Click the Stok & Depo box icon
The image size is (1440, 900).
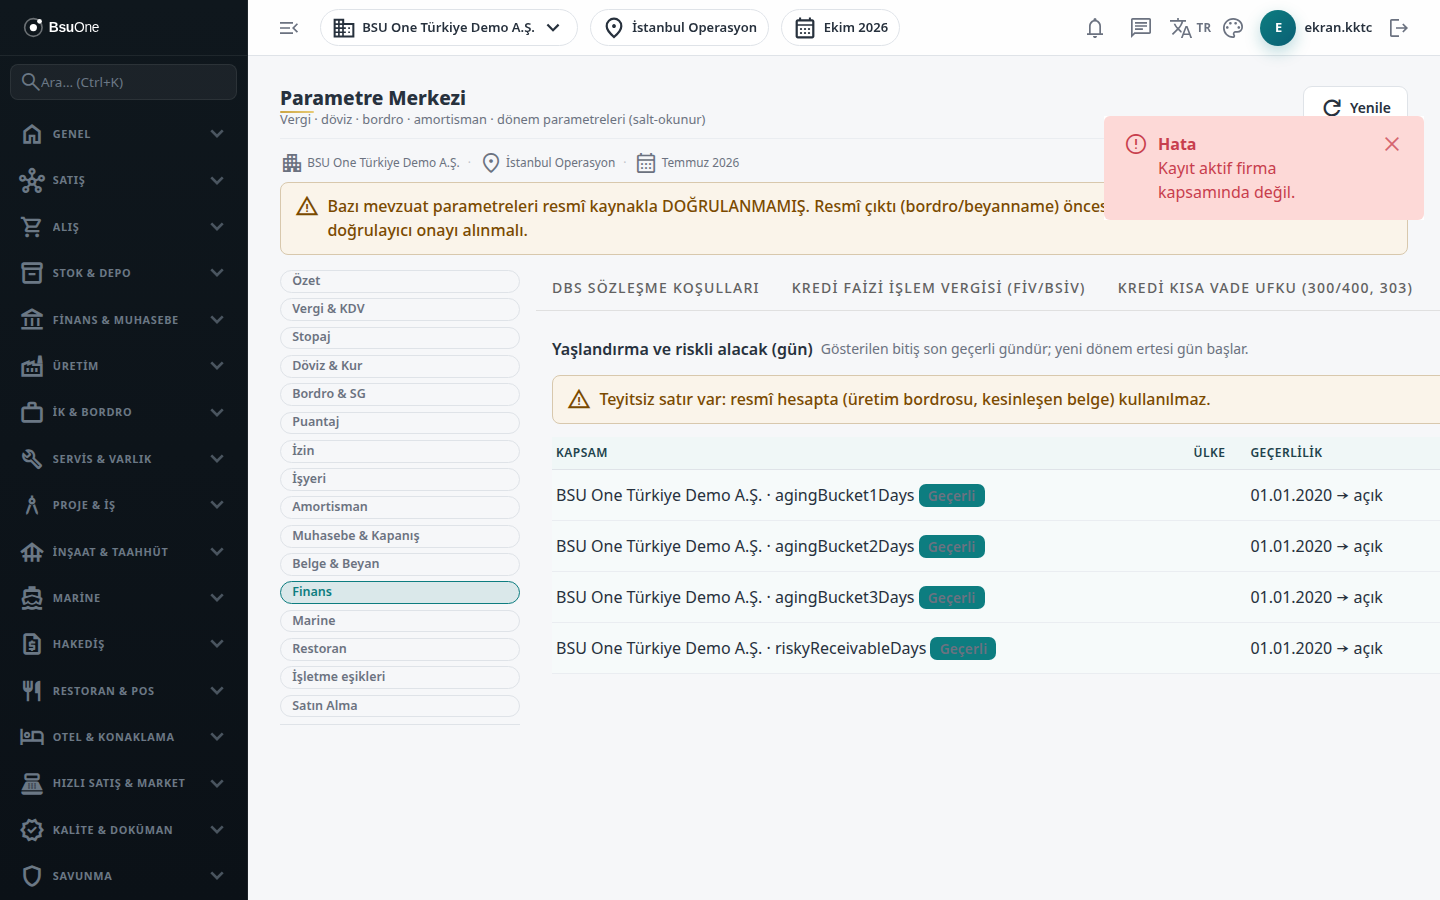click(x=32, y=273)
